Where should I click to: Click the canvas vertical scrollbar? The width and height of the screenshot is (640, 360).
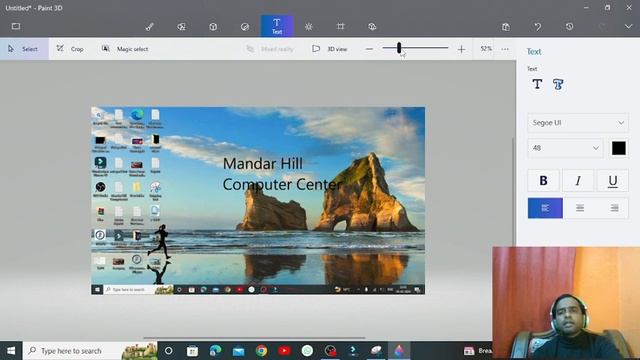pyautogui.click(x=513, y=191)
